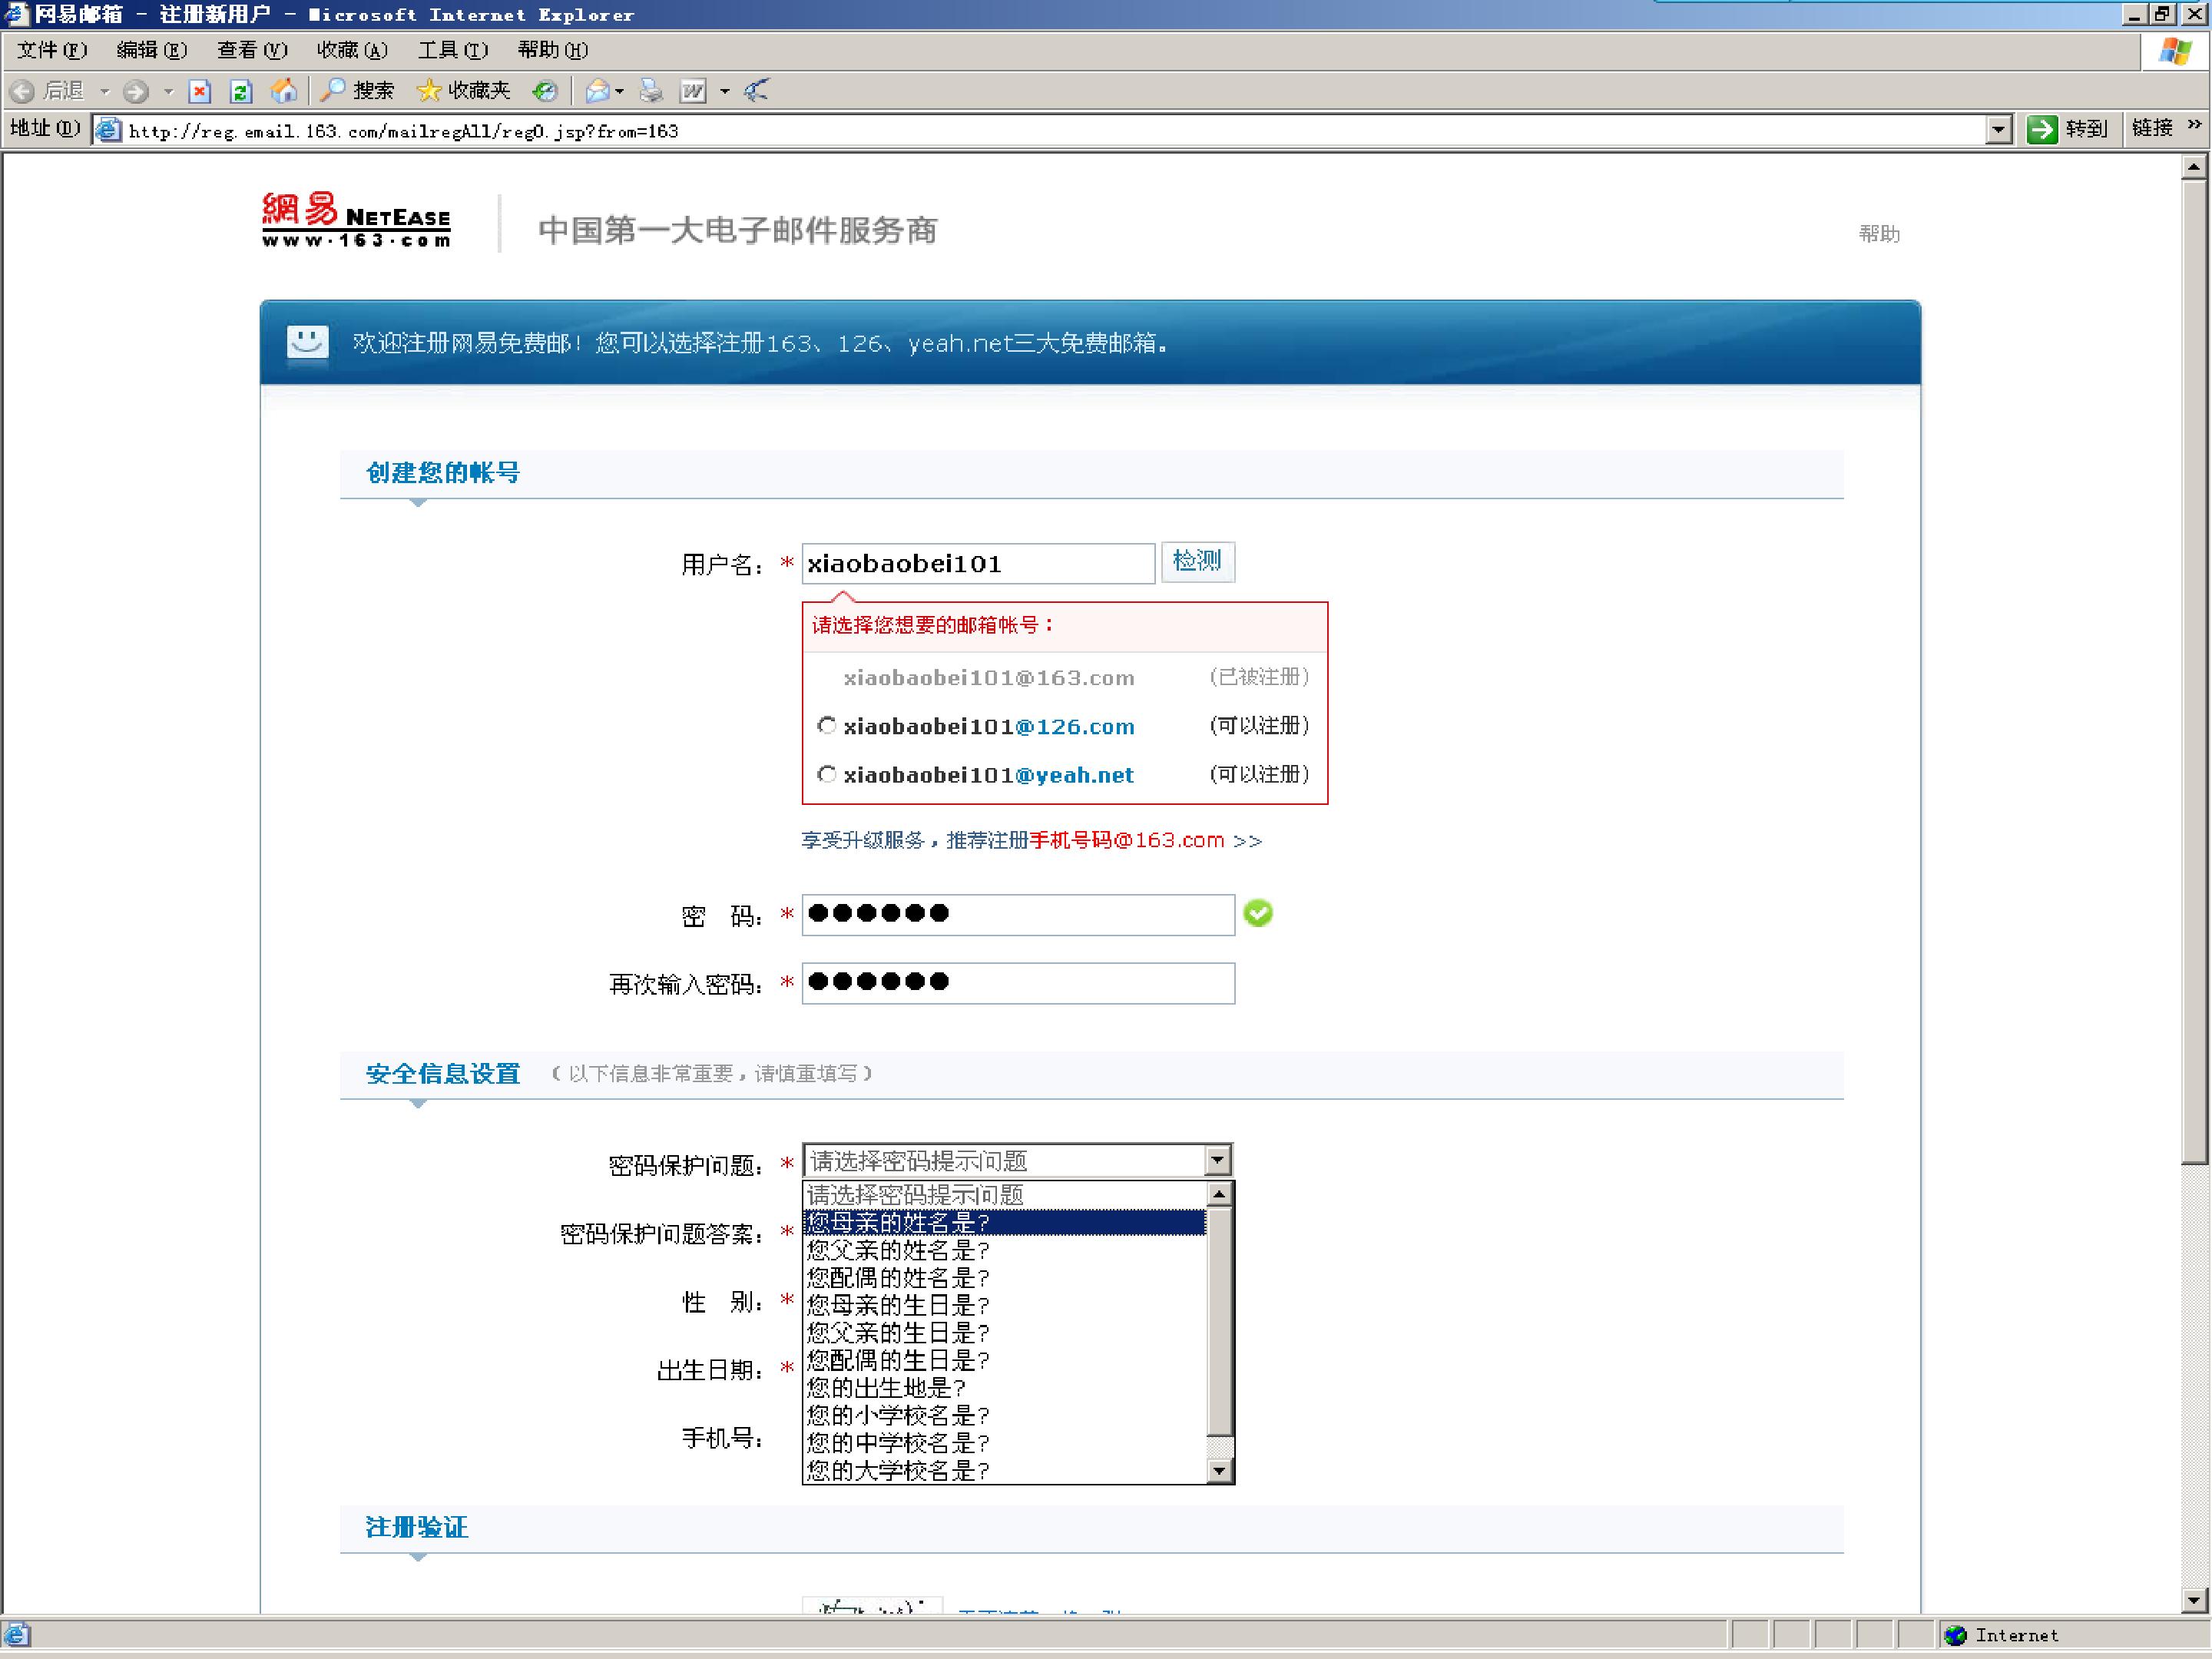This screenshot has width=2212, height=1659.
Task: Open the 查看(V) menu
Action: 252,50
